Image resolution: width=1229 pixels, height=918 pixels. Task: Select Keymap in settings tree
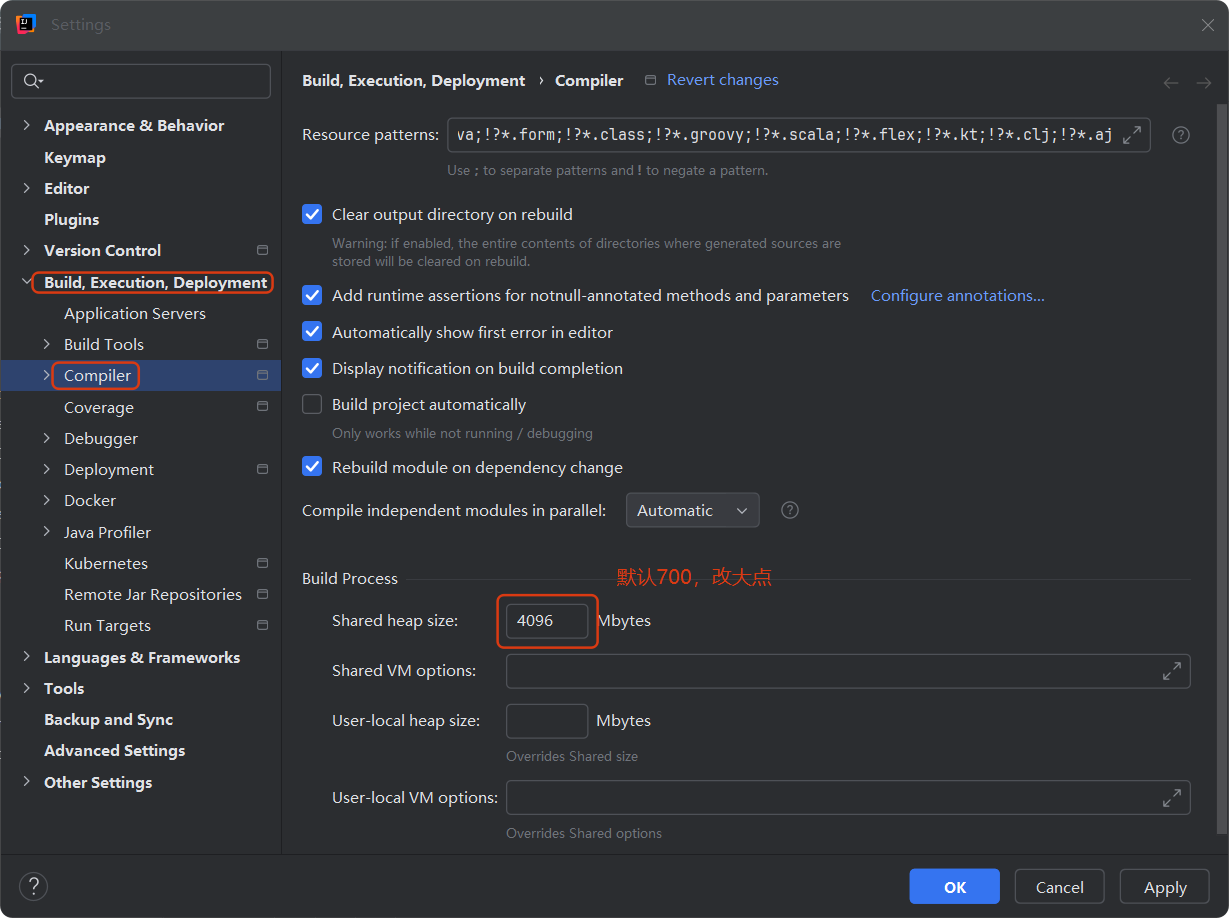point(75,157)
